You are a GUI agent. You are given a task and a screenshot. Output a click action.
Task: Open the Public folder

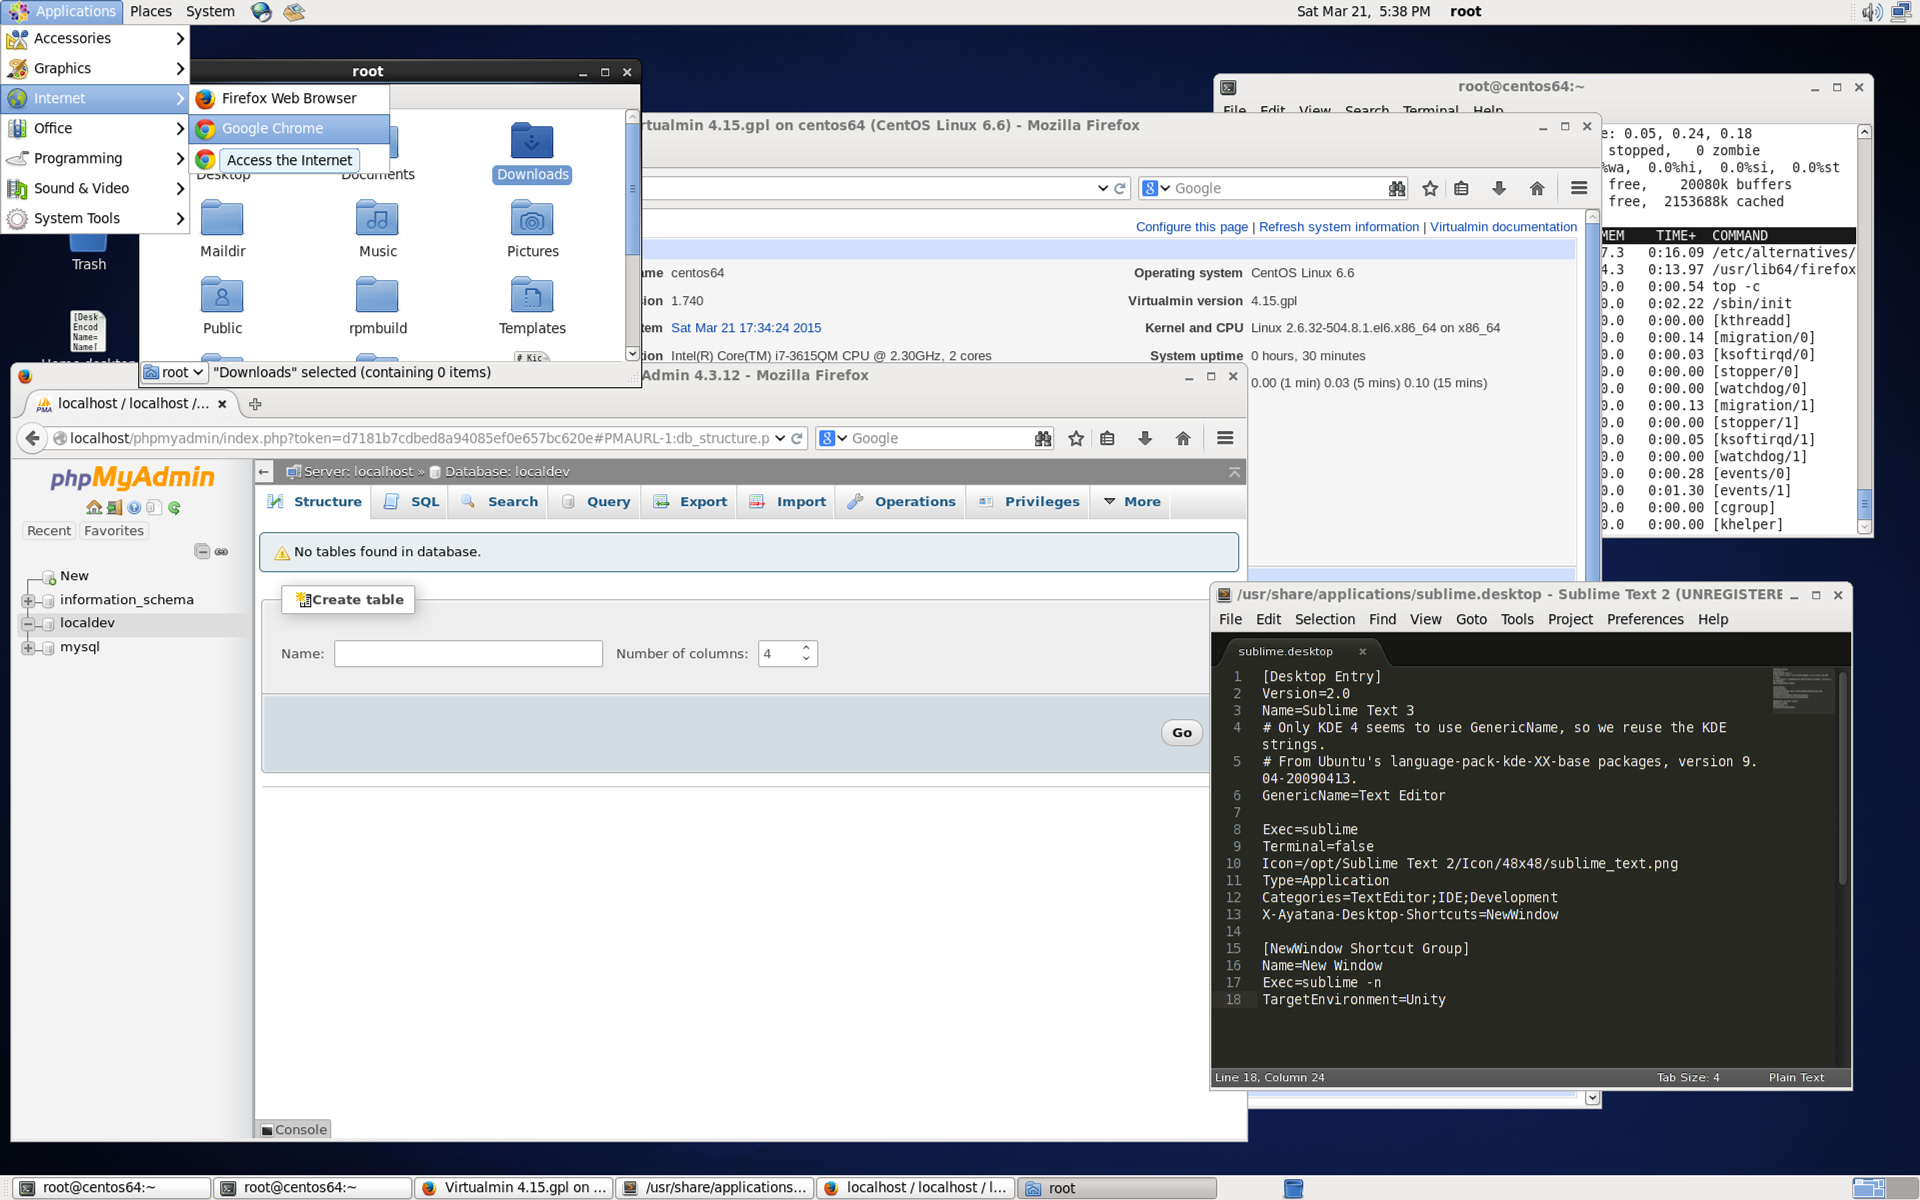[222, 306]
